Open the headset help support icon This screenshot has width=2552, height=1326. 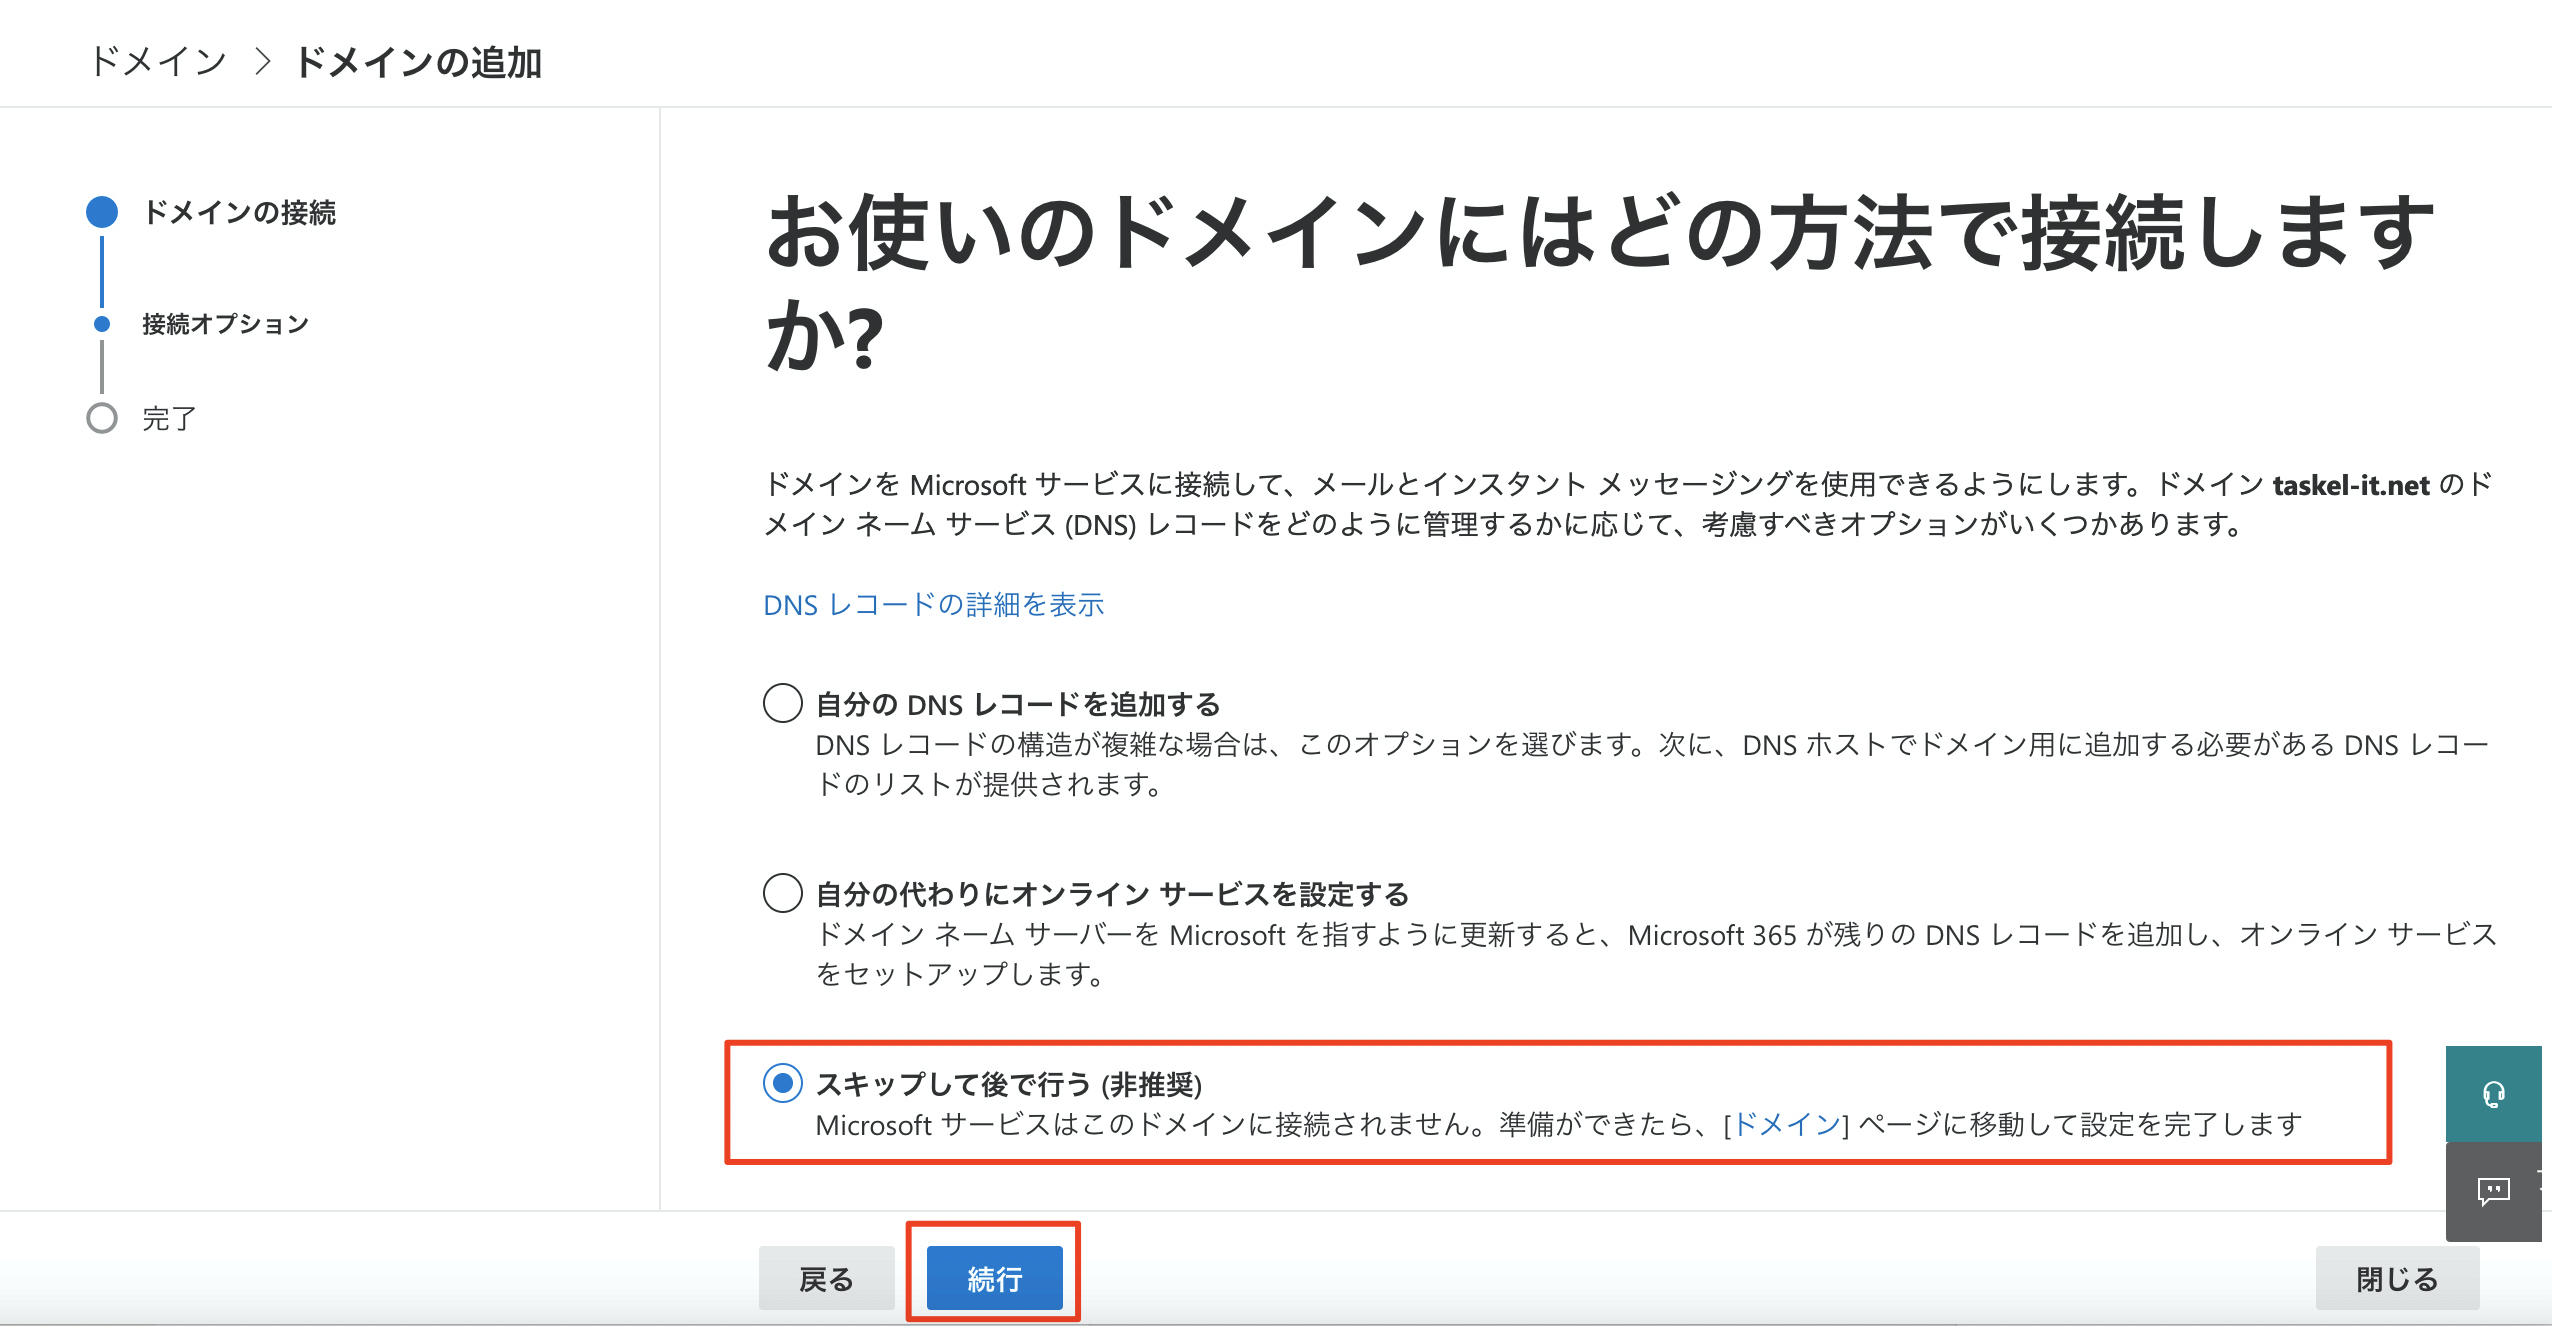point(2493,1094)
